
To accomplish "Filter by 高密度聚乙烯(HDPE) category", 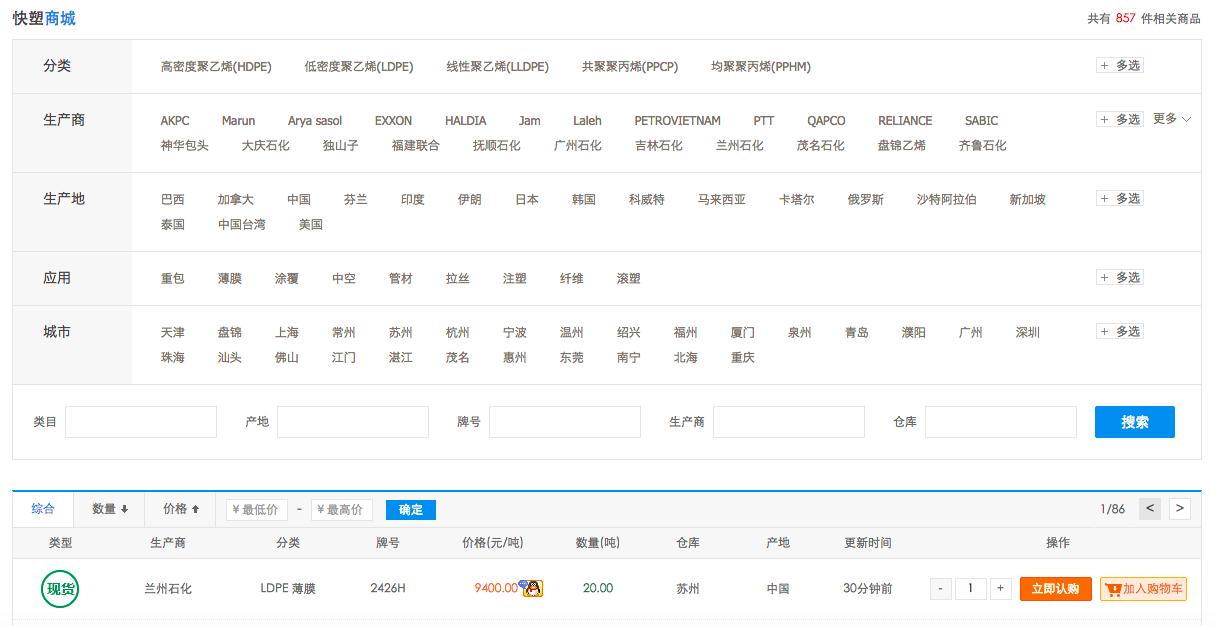I will coord(216,67).
